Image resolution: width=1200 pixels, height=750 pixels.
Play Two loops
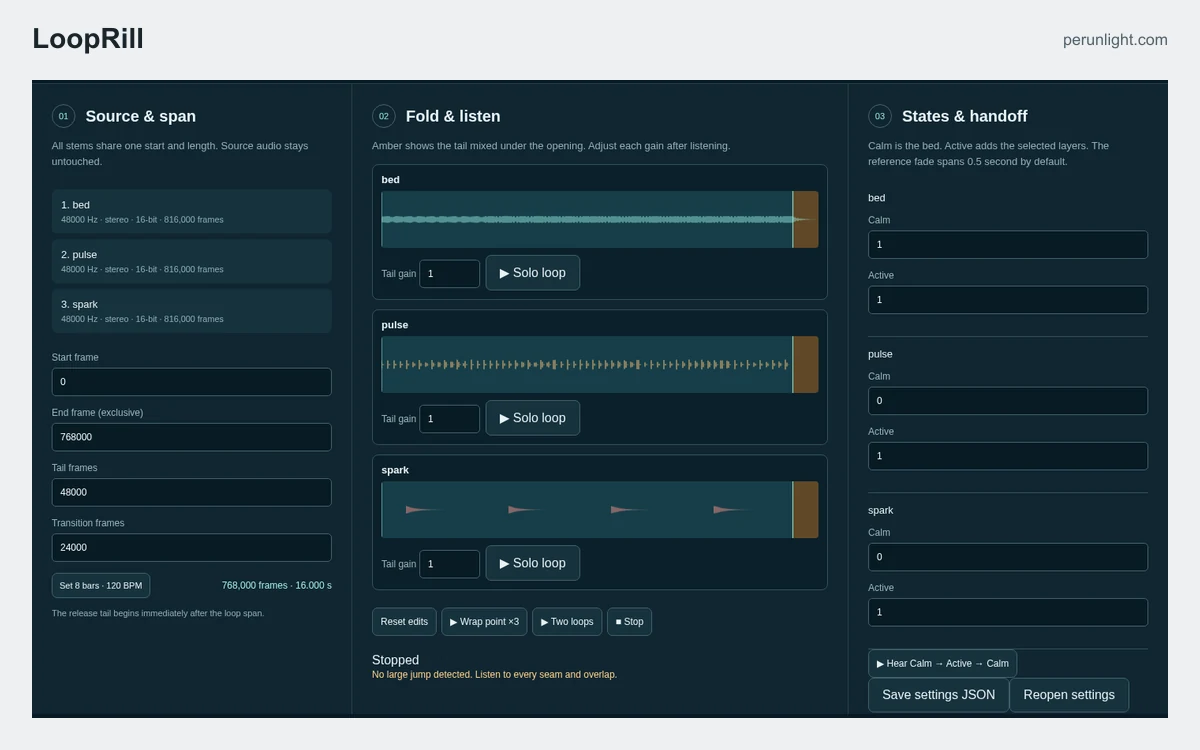coord(567,622)
